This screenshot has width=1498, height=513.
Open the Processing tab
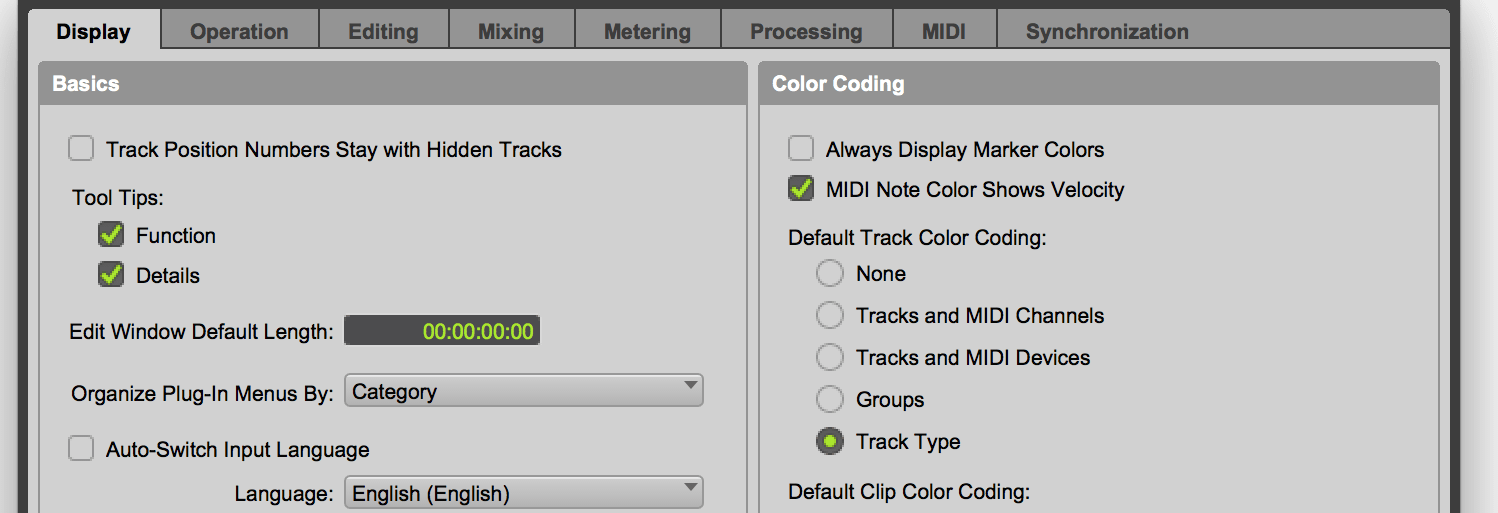click(x=806, y=31)
